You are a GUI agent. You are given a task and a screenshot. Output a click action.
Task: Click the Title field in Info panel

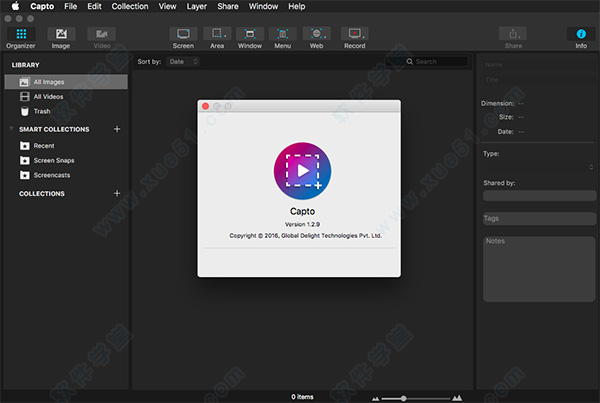539,80
